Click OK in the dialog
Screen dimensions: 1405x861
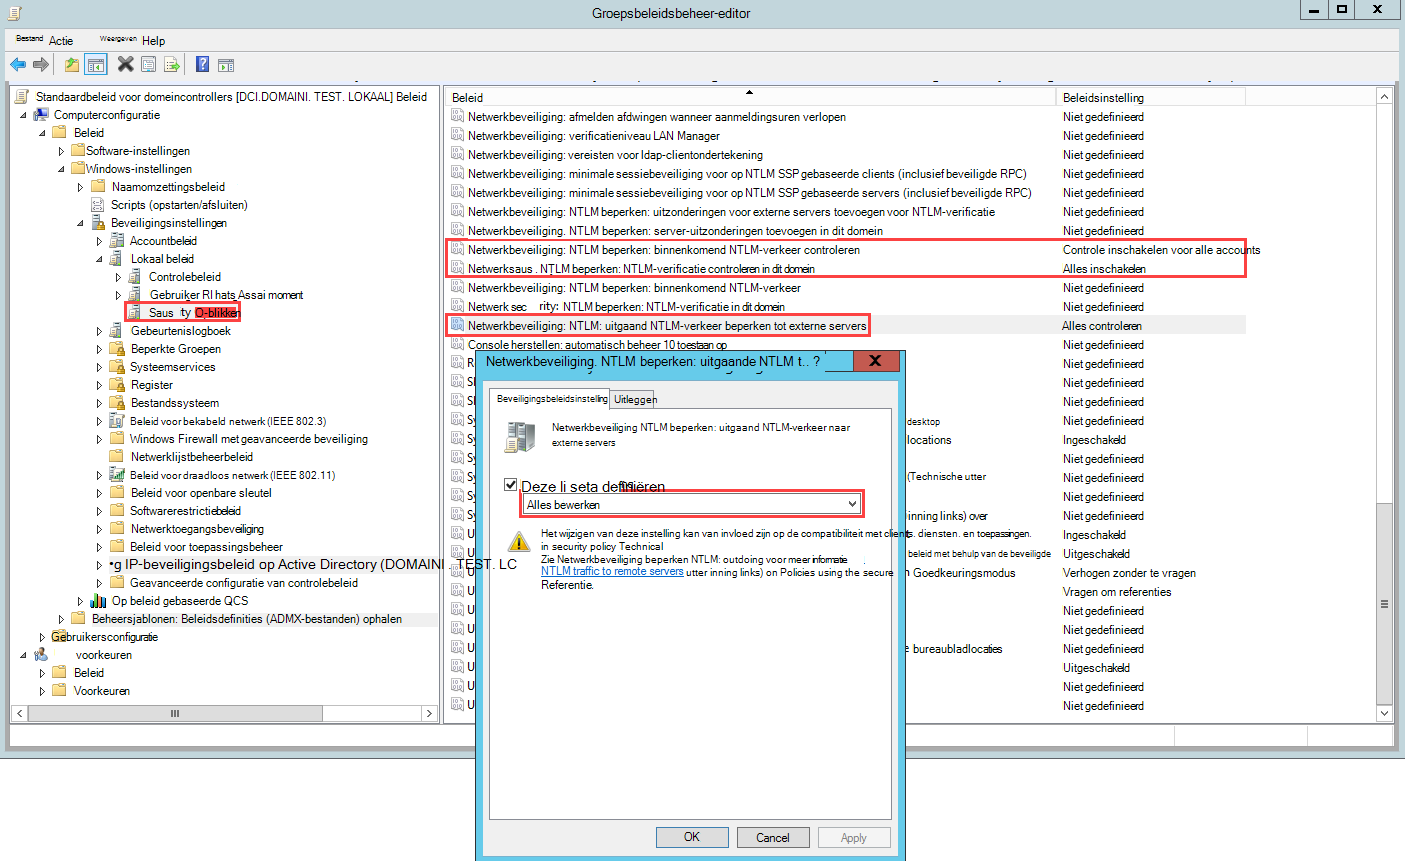coord(692,837)
